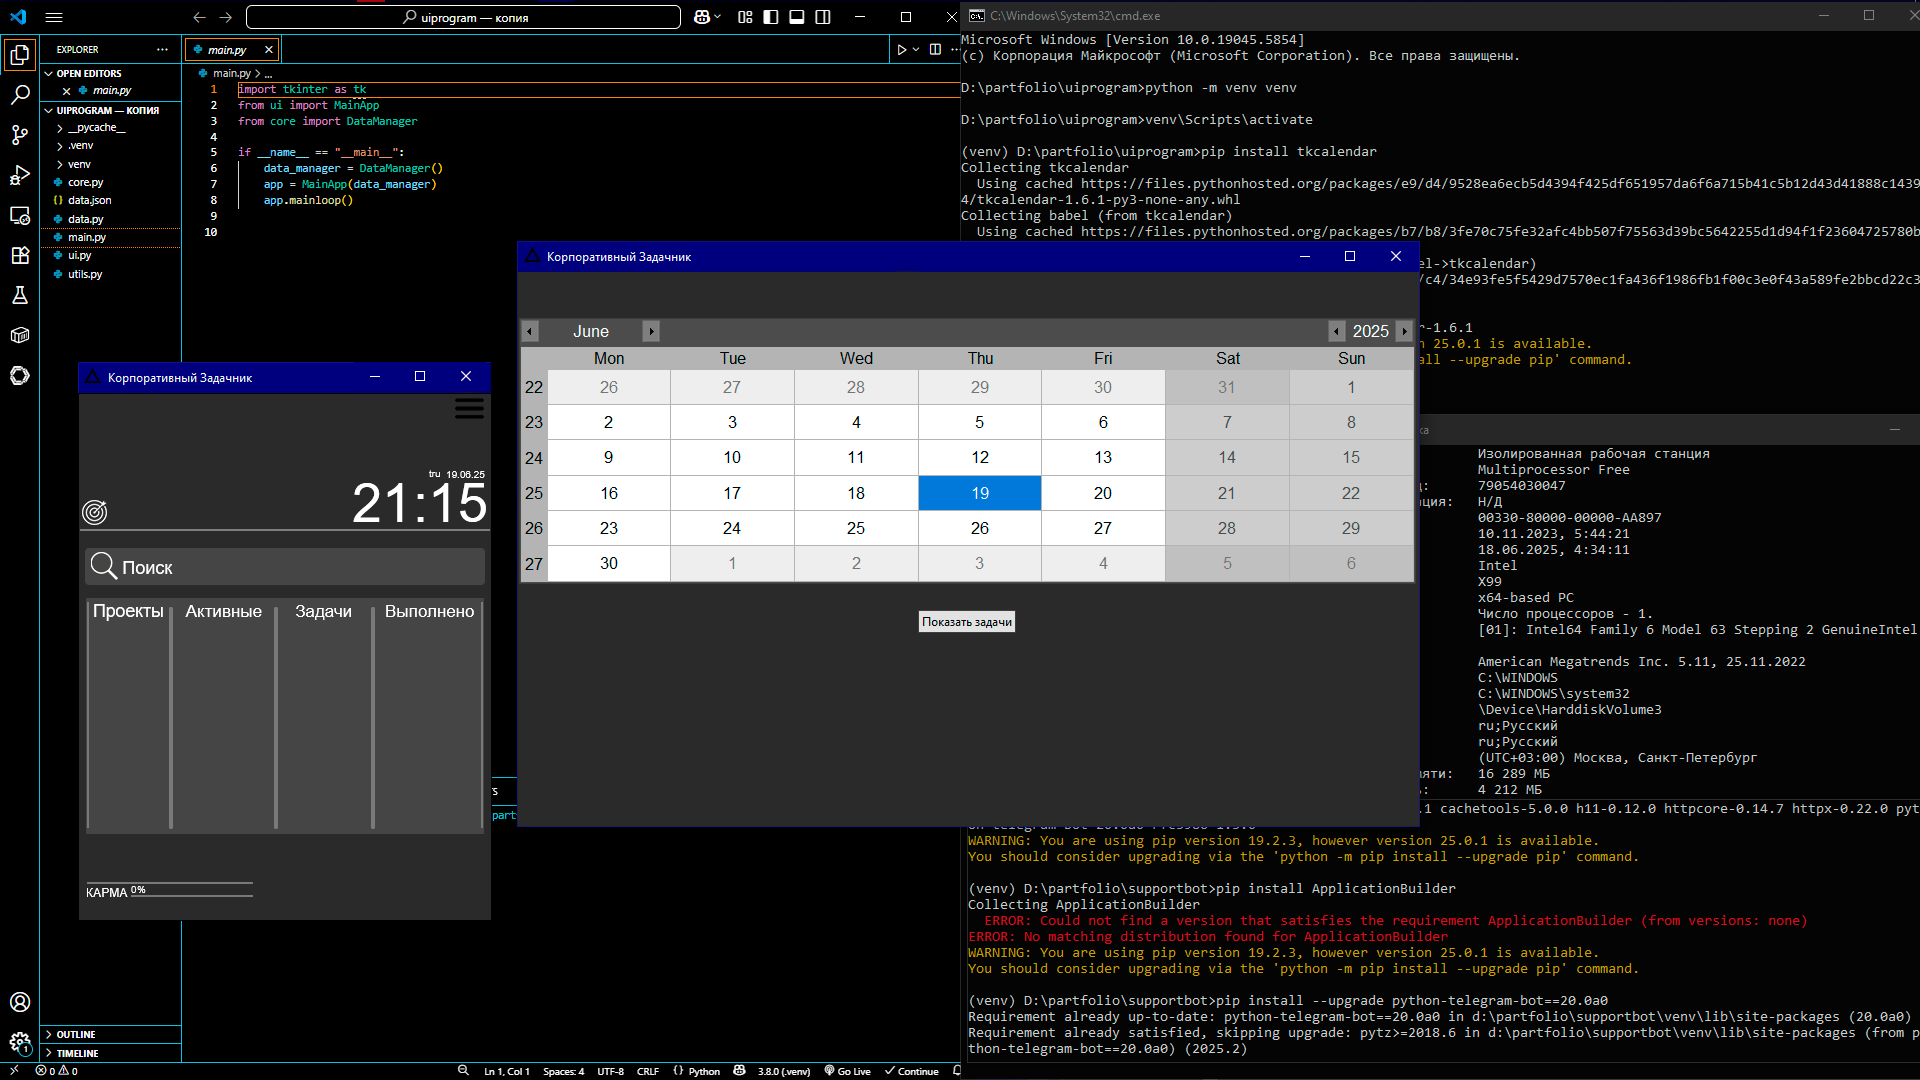This screenshot has width=1920, height=1080.
Task: Click 3.8.0 (.venv) interpreter in status bar
Action: click(x=783, y=1071)
